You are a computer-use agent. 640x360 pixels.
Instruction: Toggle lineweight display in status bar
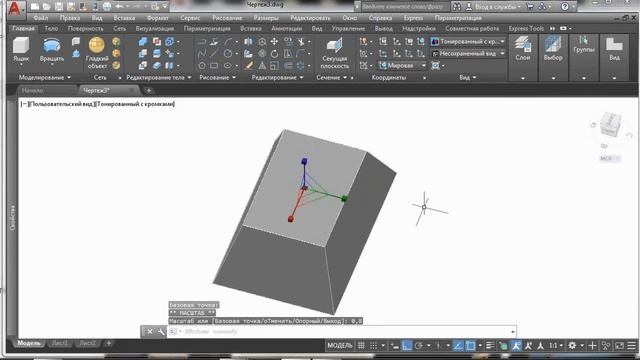point(490,346)
